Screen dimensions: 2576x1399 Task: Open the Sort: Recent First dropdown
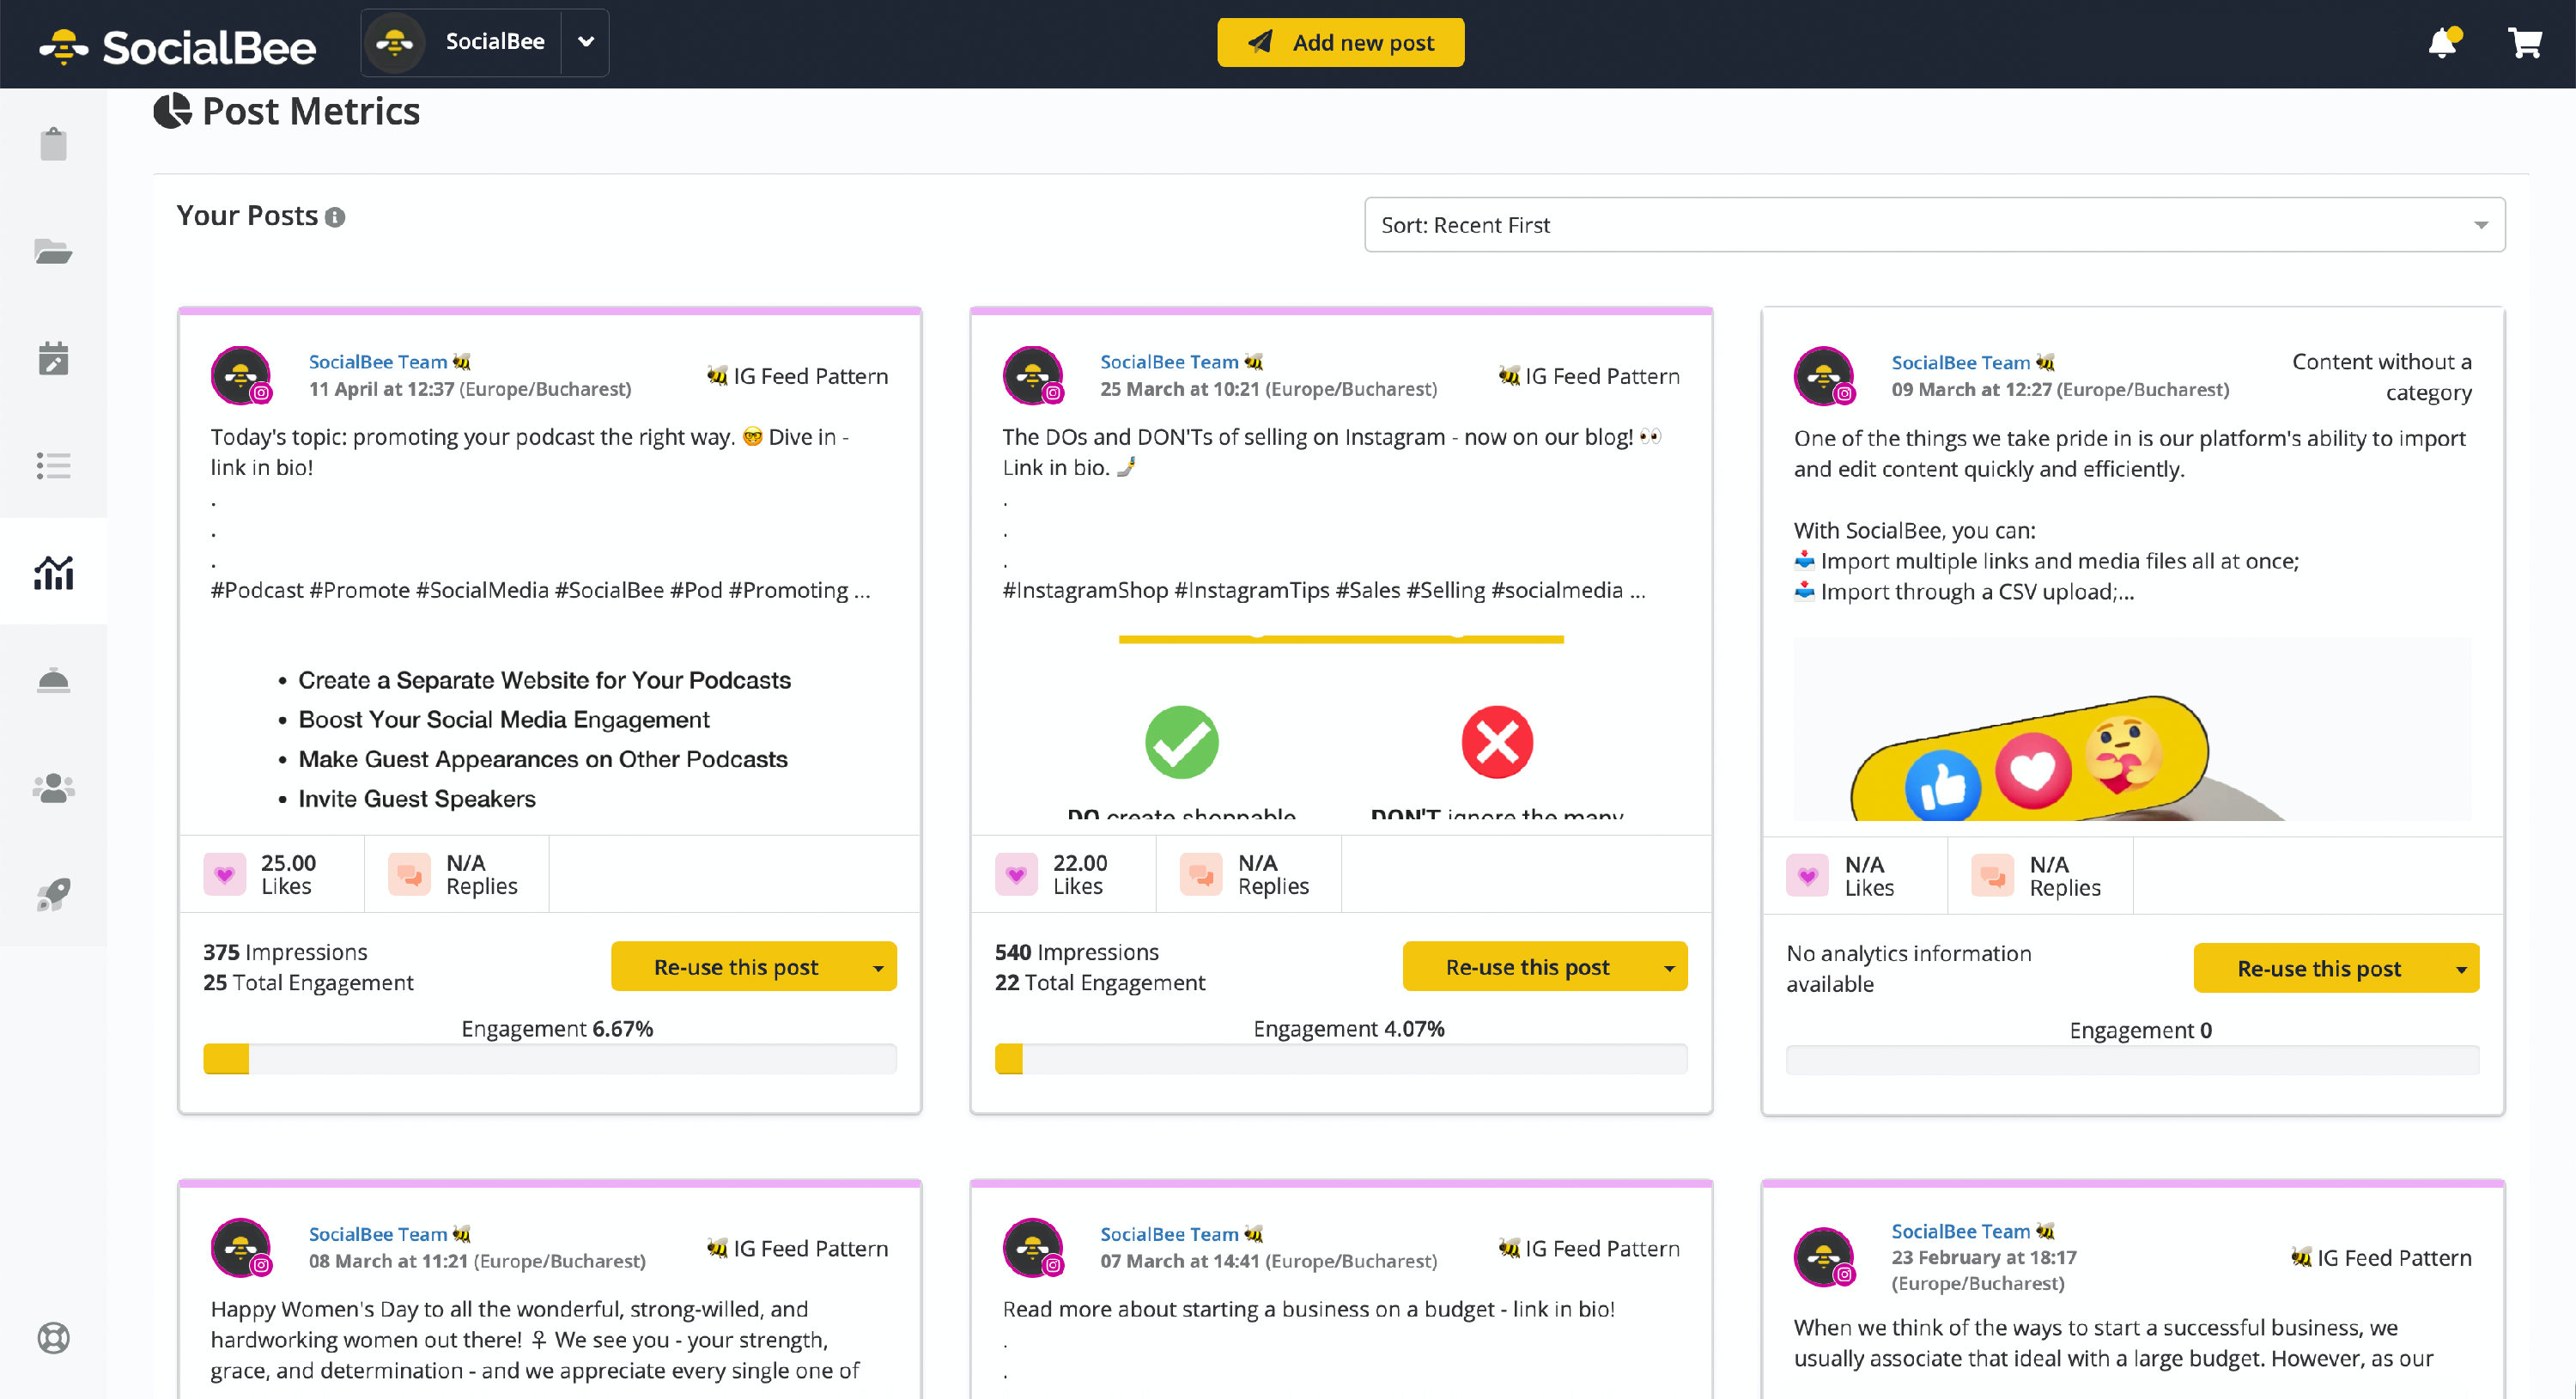point(1934,224)
